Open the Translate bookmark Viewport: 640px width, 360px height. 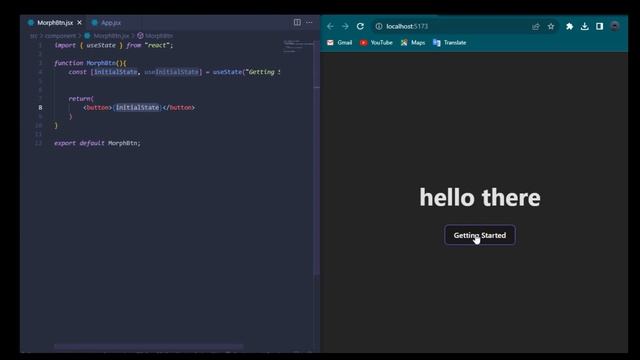[x=449, y=42]
